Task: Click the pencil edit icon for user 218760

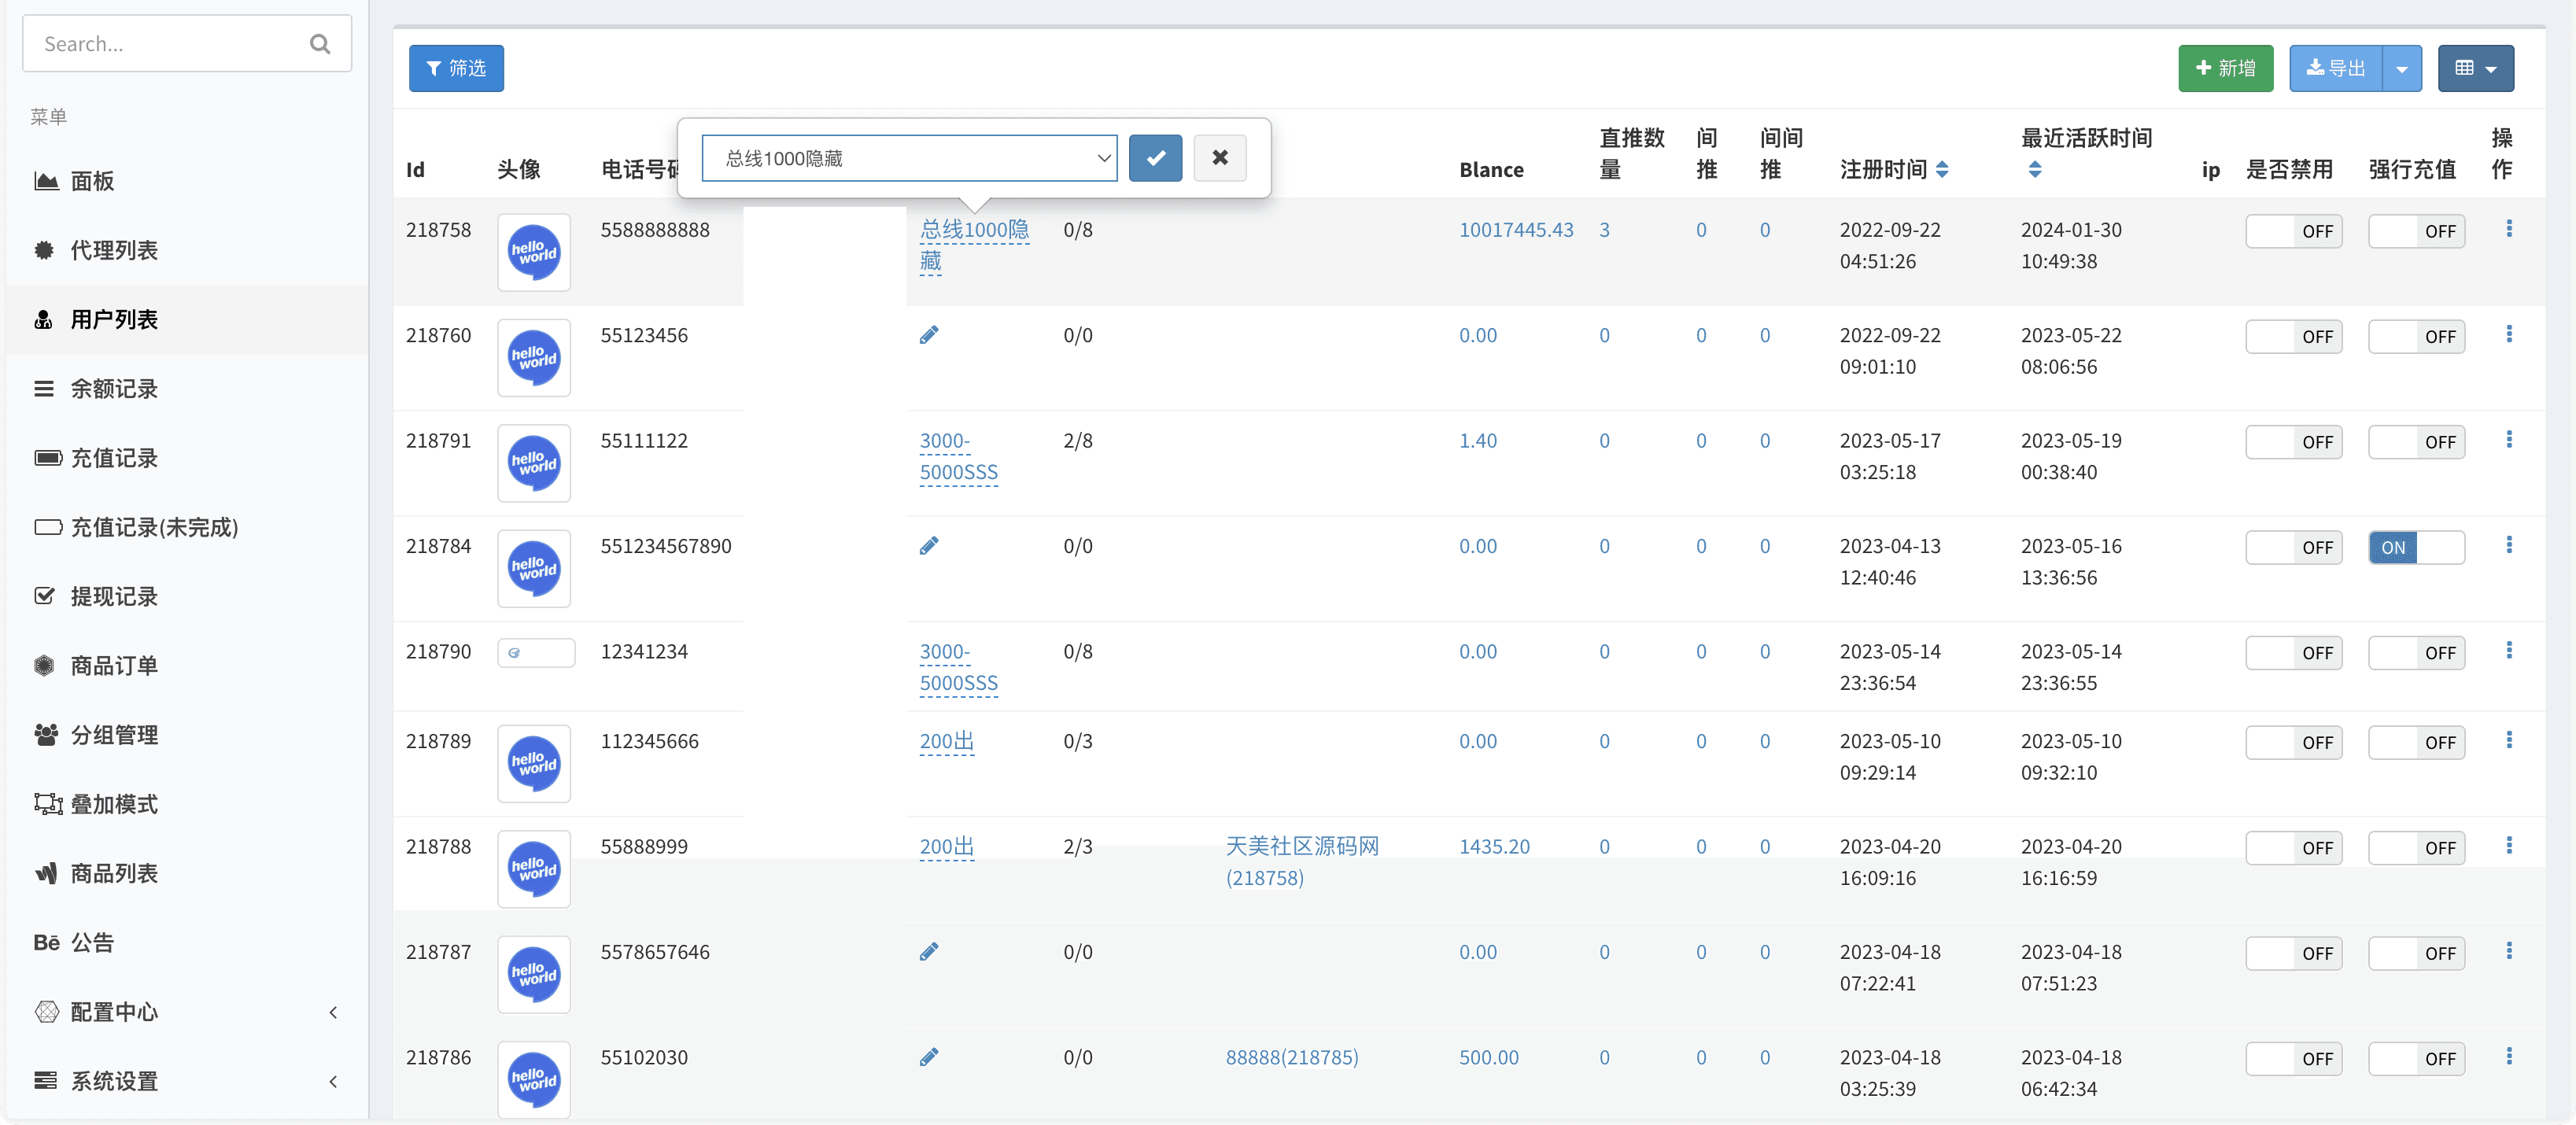Action: coord(929,335)
